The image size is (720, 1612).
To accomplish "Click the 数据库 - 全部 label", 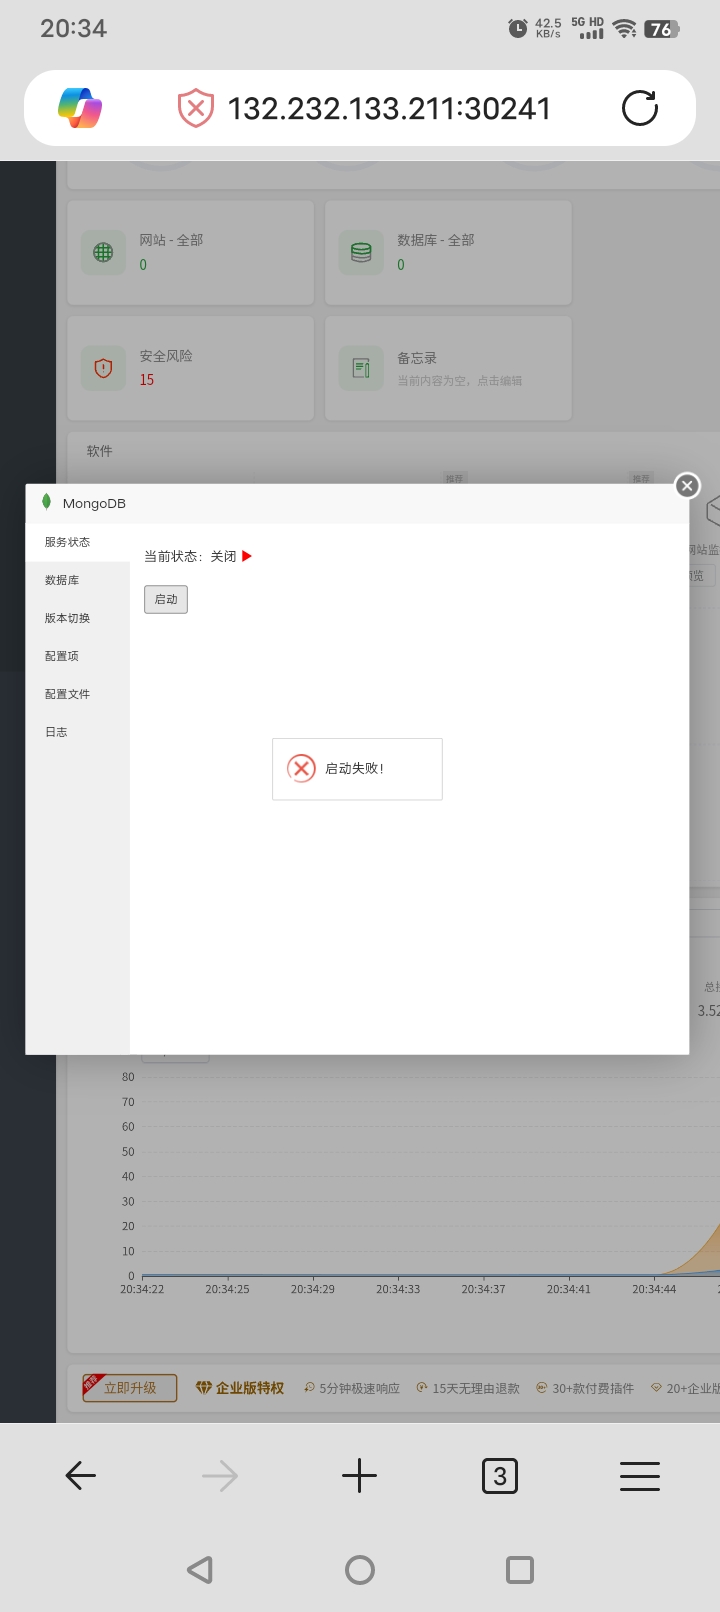I will (x=435, y=240).
